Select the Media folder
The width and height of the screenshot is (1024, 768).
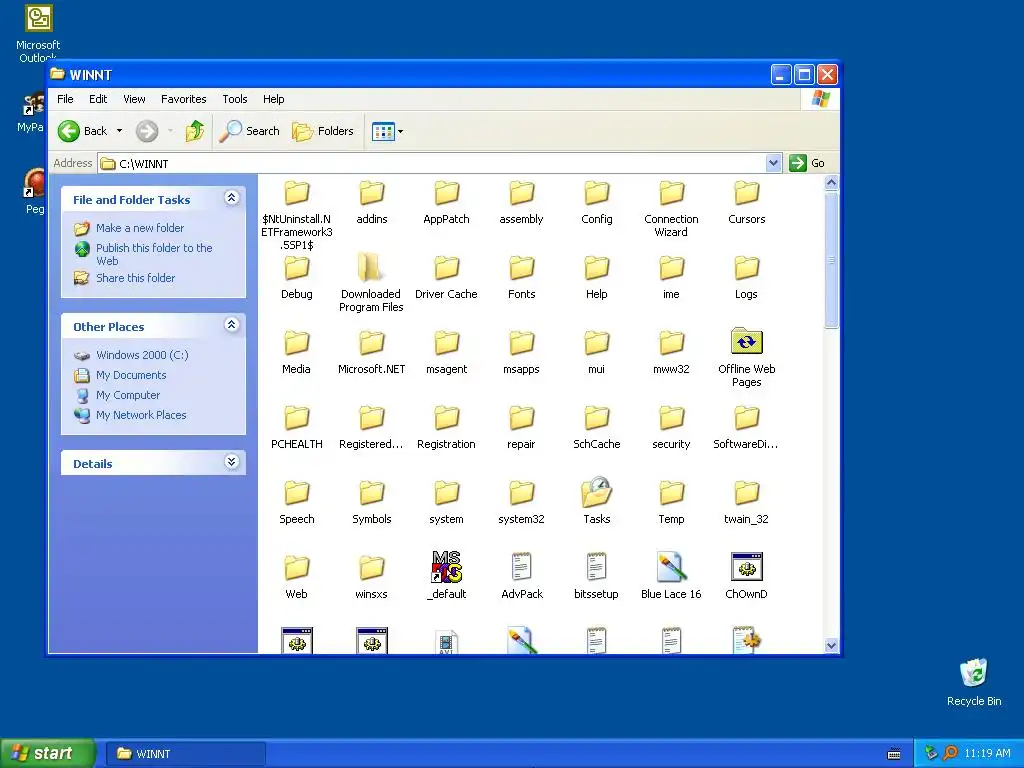tap(296, 351)
